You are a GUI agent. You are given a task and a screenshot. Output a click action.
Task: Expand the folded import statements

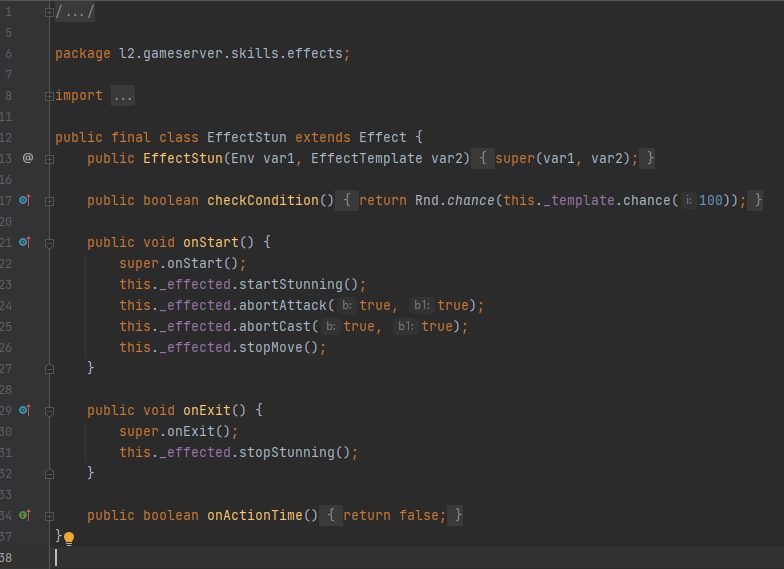click(49, 96)
